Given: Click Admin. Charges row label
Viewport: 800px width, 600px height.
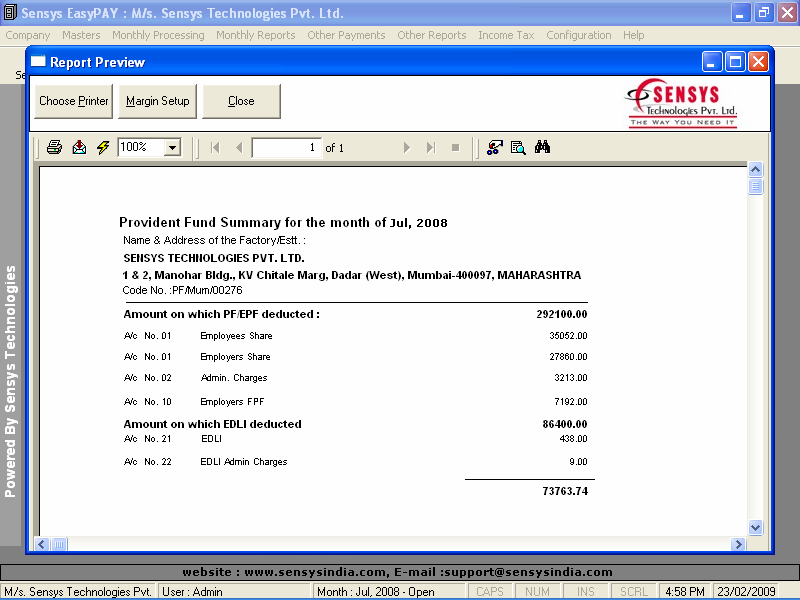Looking at the screenshot, I should [234, 378].
